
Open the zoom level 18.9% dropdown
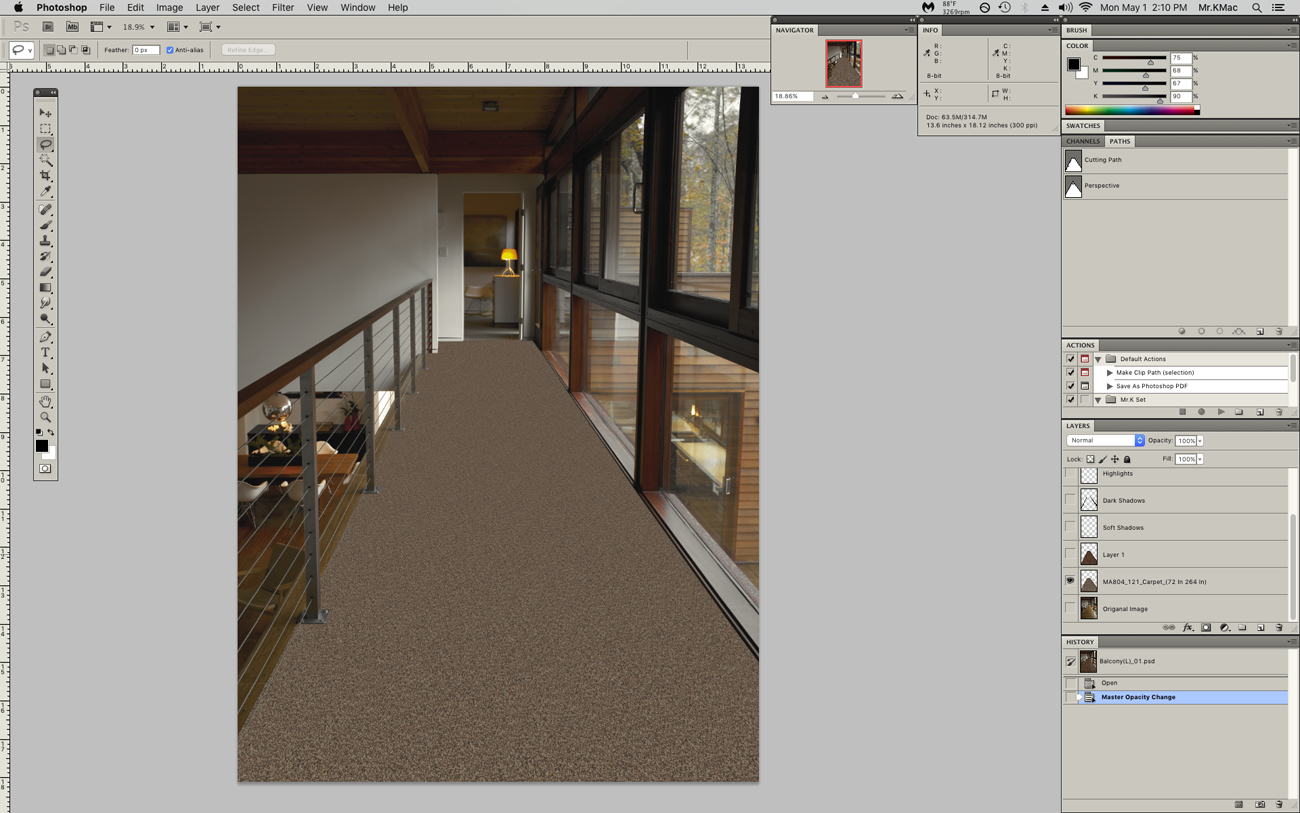pyautogui.click(x=139, y=27)
